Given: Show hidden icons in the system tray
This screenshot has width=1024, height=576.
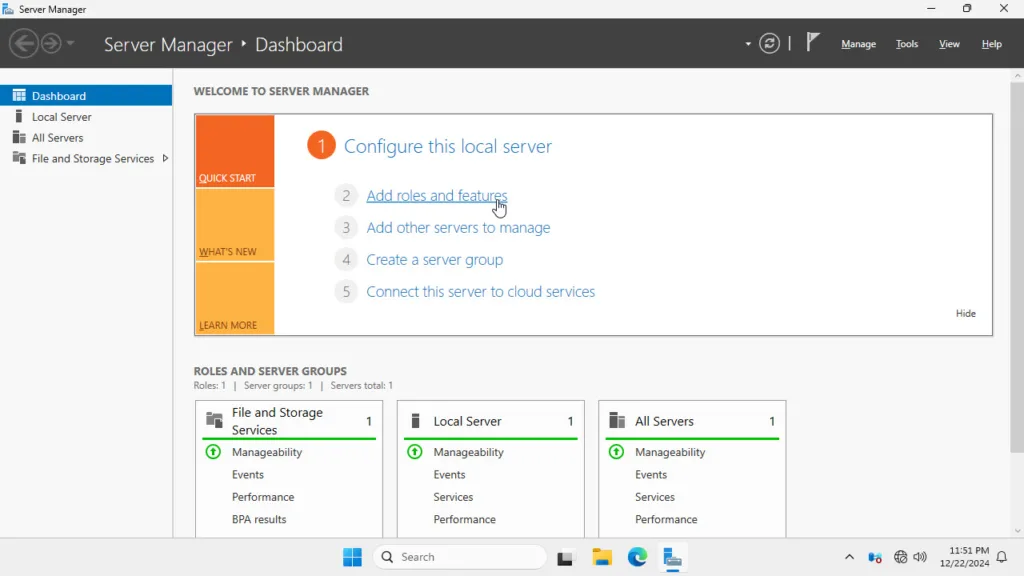Looking at the screenshot, I should coord(849,557).
